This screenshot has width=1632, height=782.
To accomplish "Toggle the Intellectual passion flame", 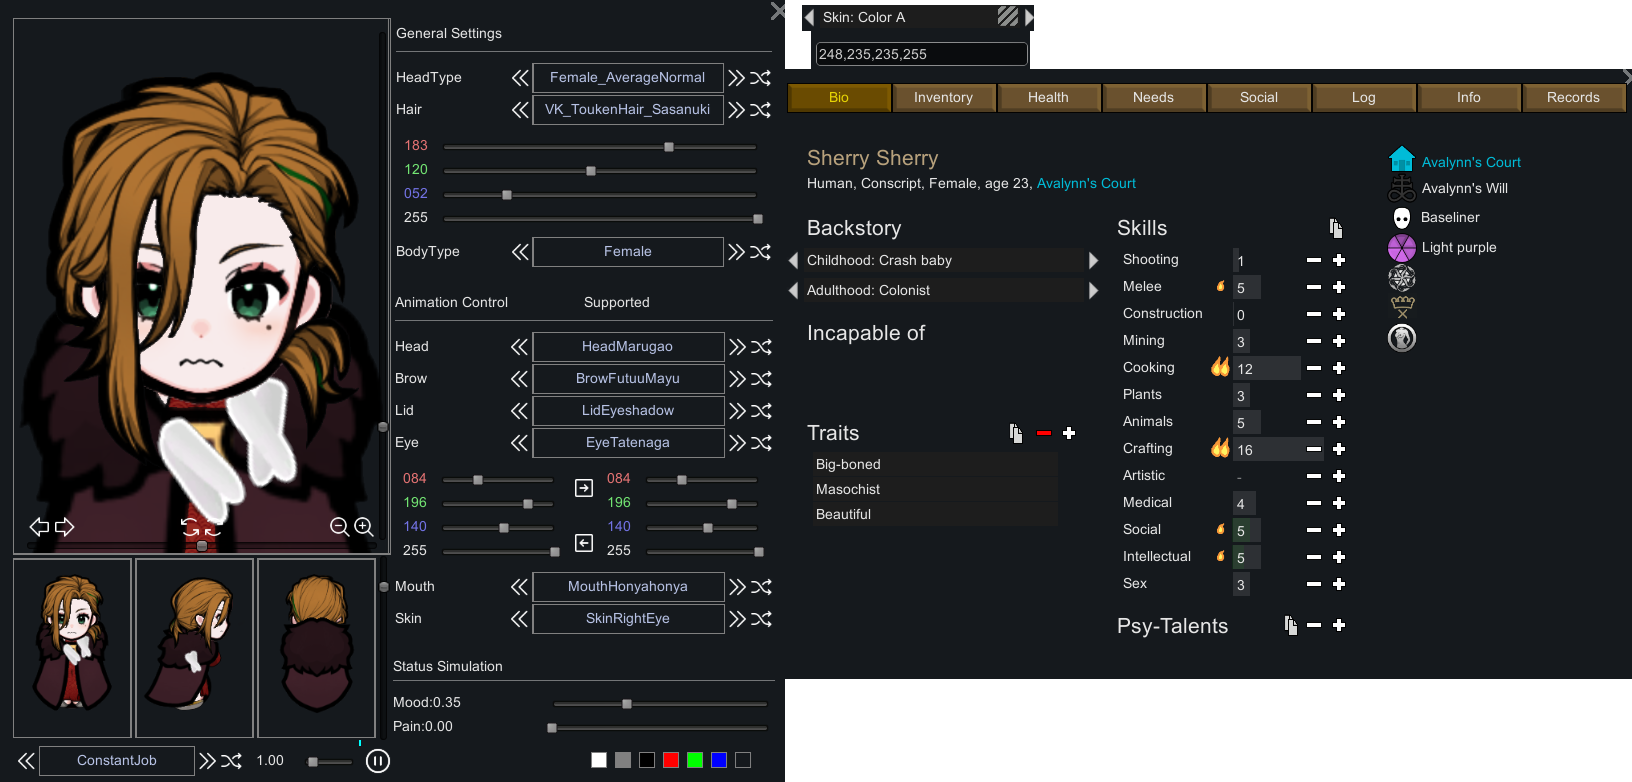I will 1220,557.
